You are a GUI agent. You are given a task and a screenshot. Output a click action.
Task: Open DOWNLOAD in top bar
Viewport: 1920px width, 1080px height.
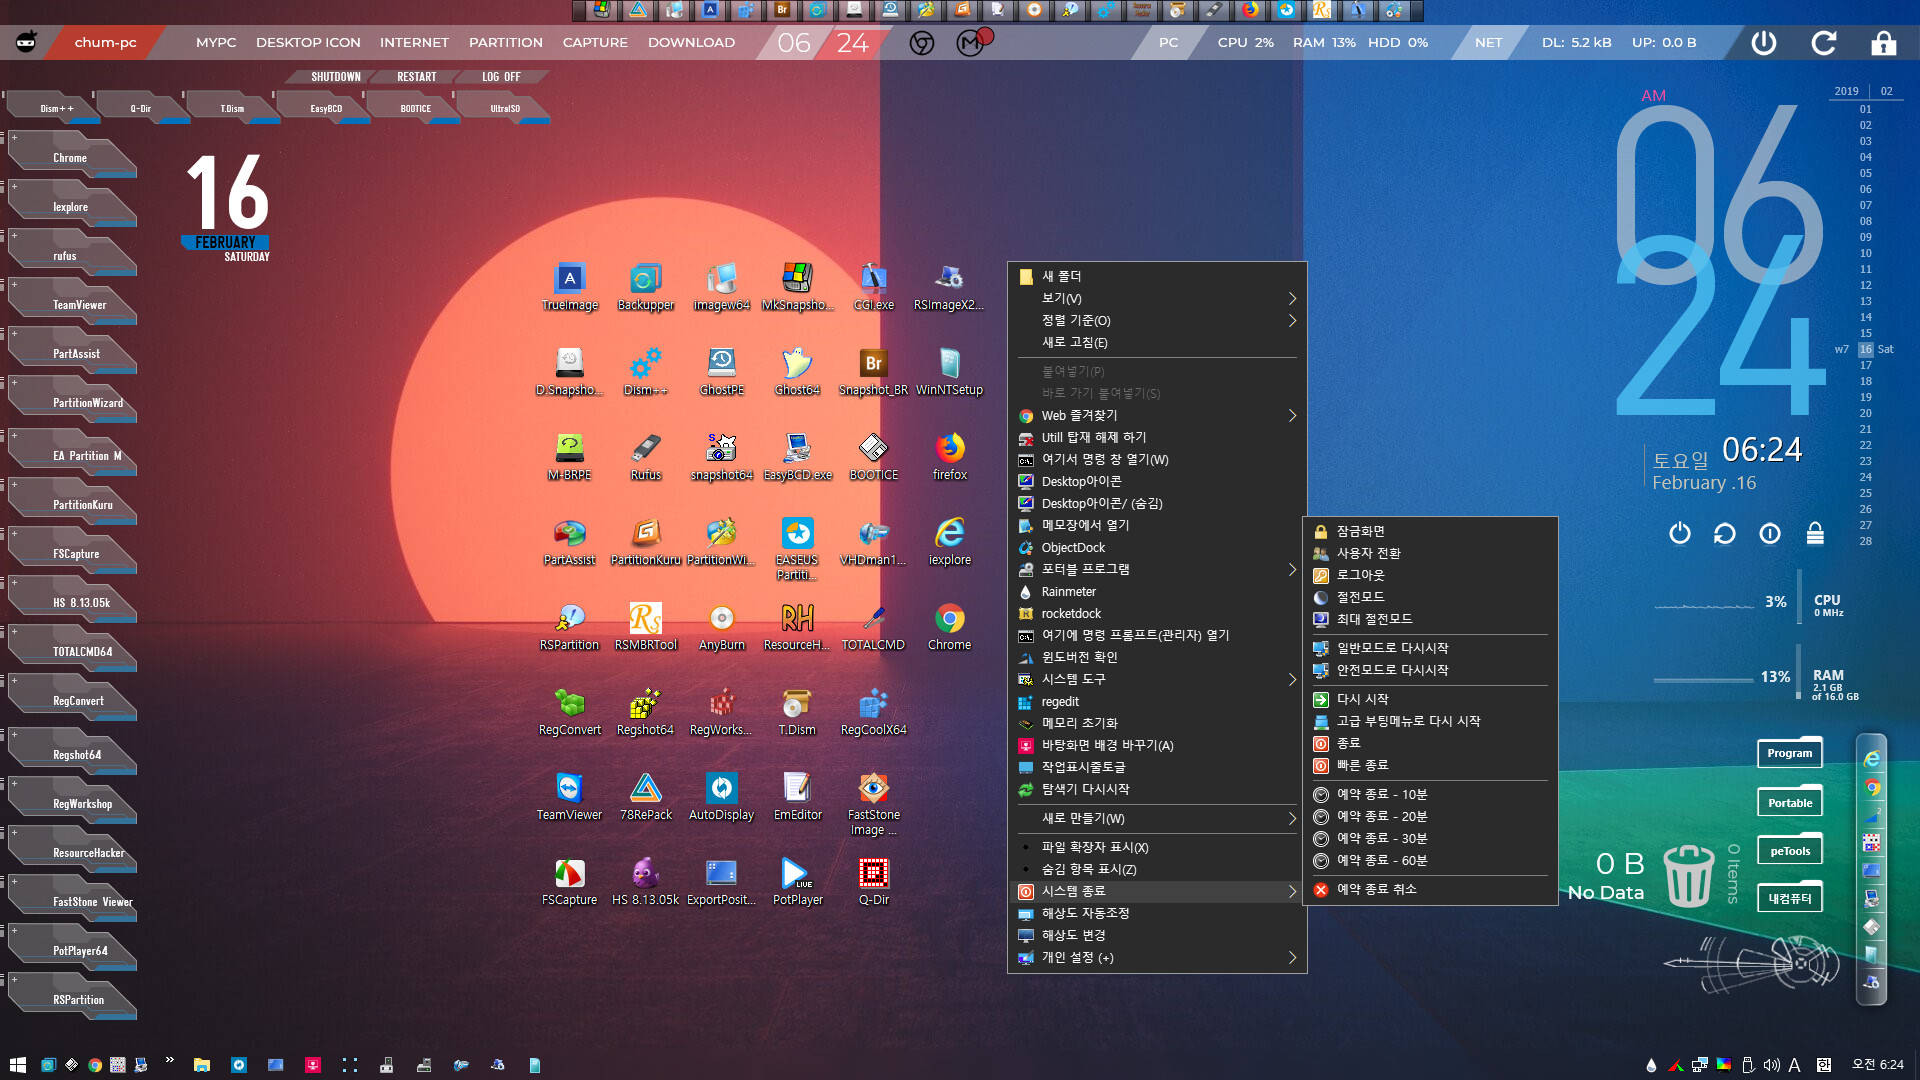pyautogui.click(x=691, y=43)
